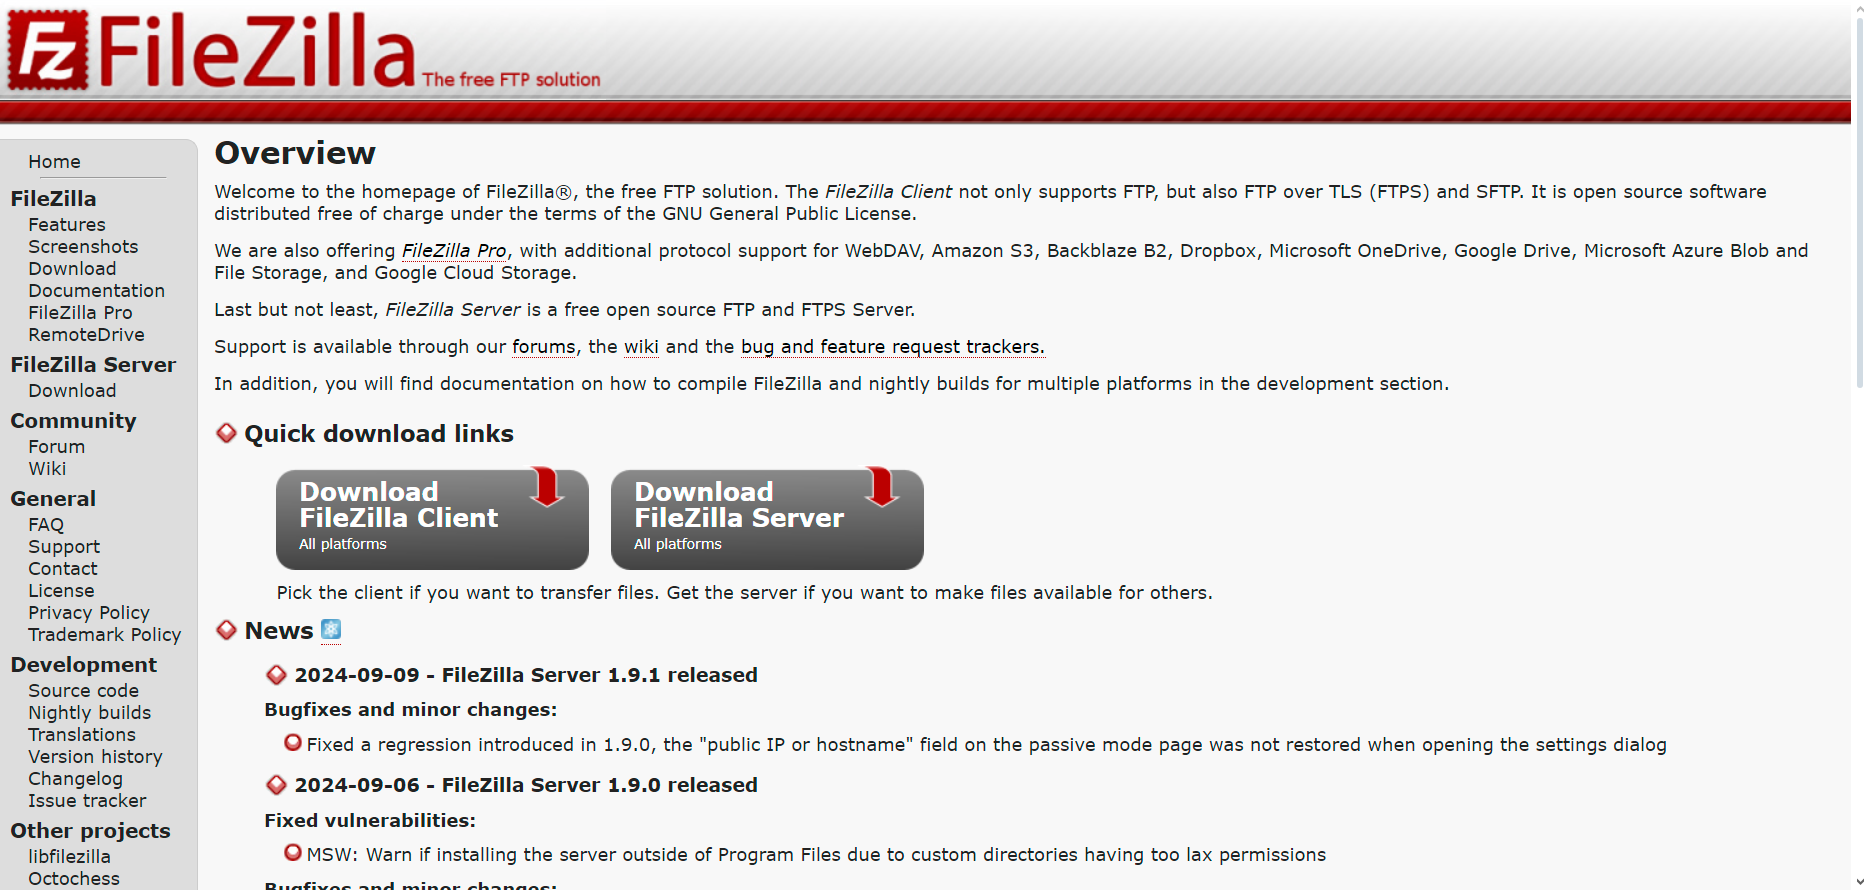Open the FileZilla Pro link in overview

pyautogui.click(x=454, y=251)
